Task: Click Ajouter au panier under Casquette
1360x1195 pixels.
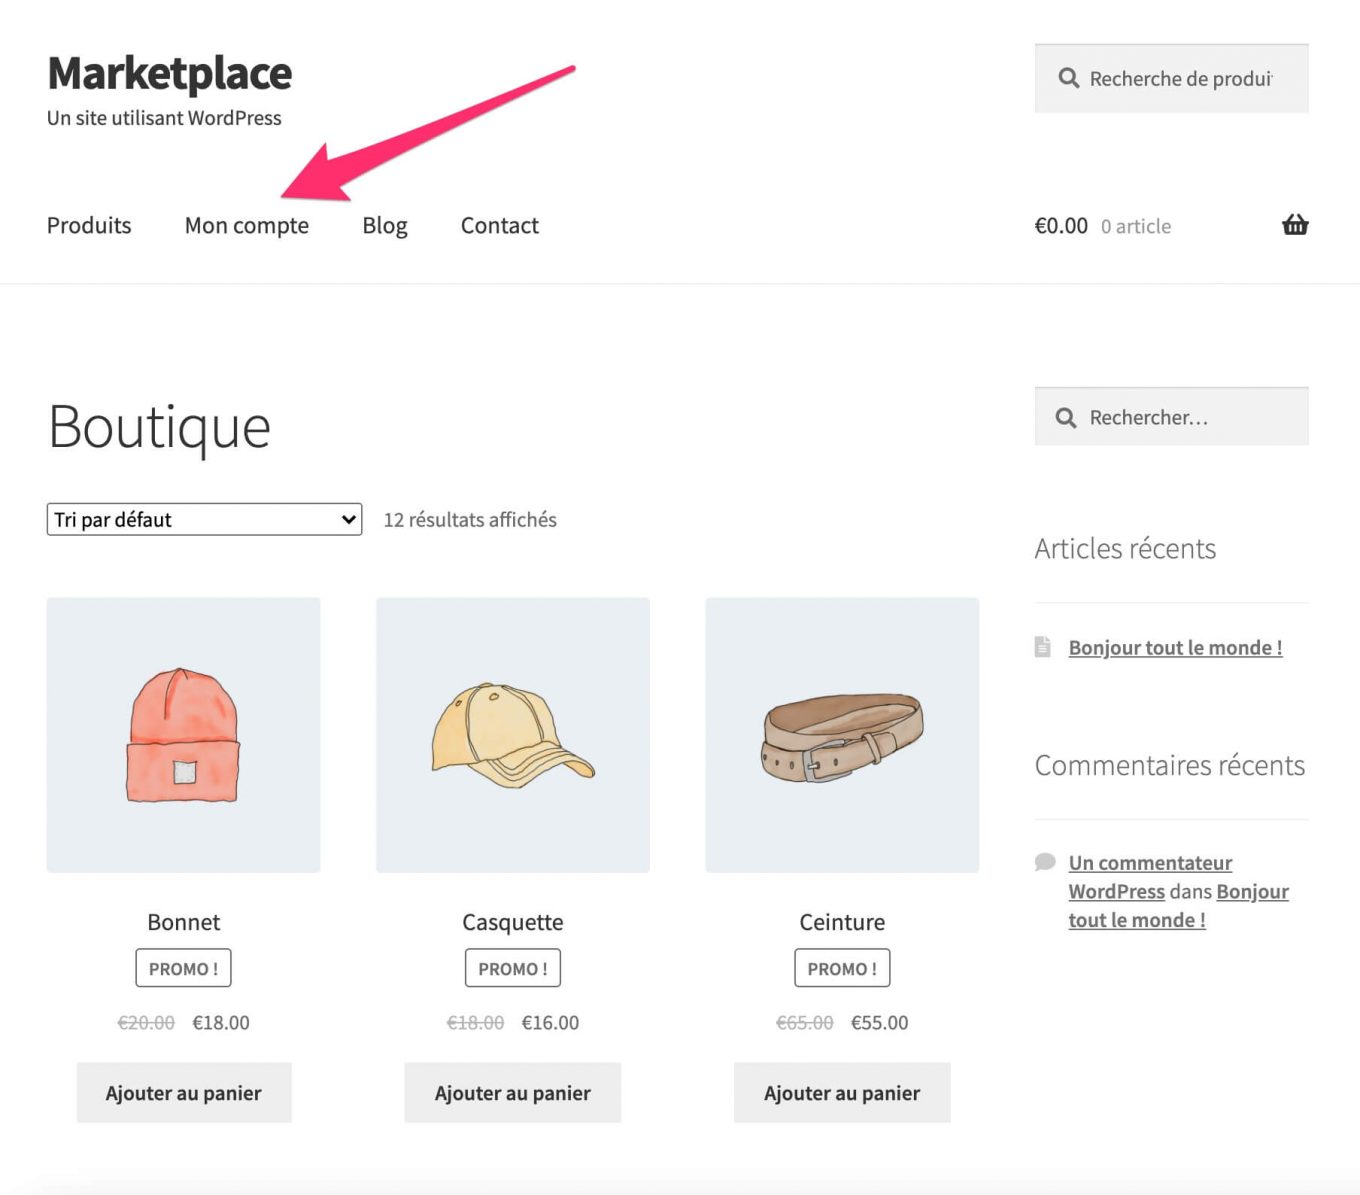Action: [512, 1092]
